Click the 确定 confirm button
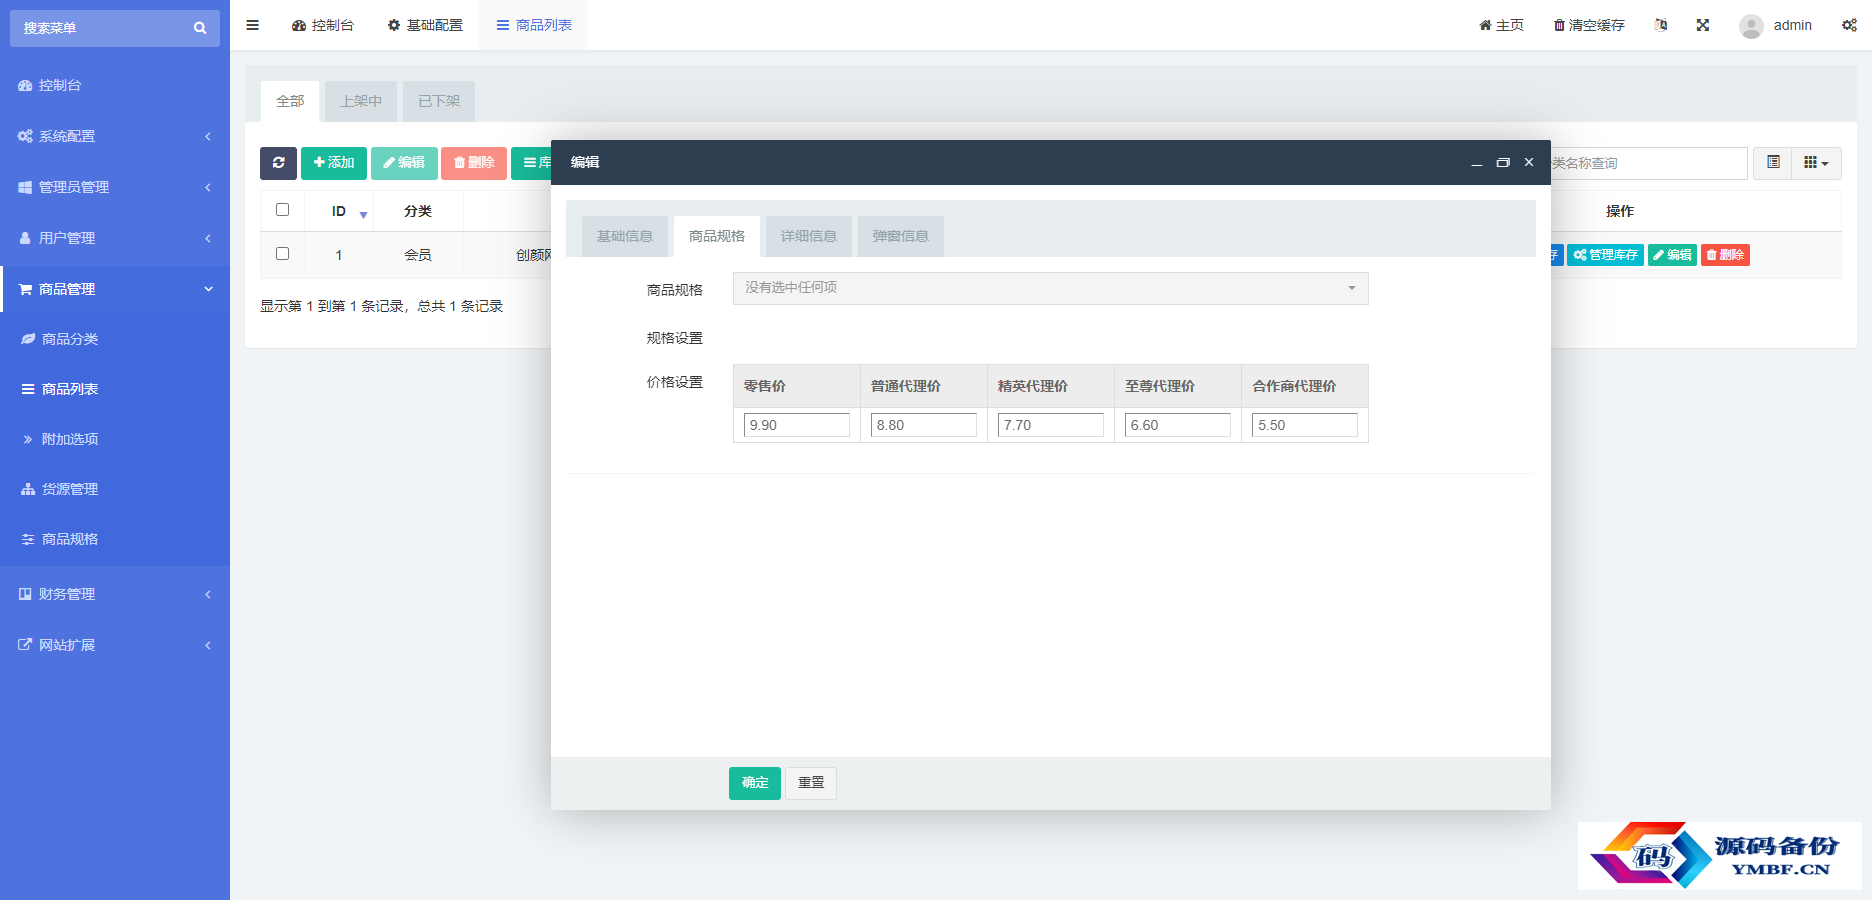 pos(755,783)
